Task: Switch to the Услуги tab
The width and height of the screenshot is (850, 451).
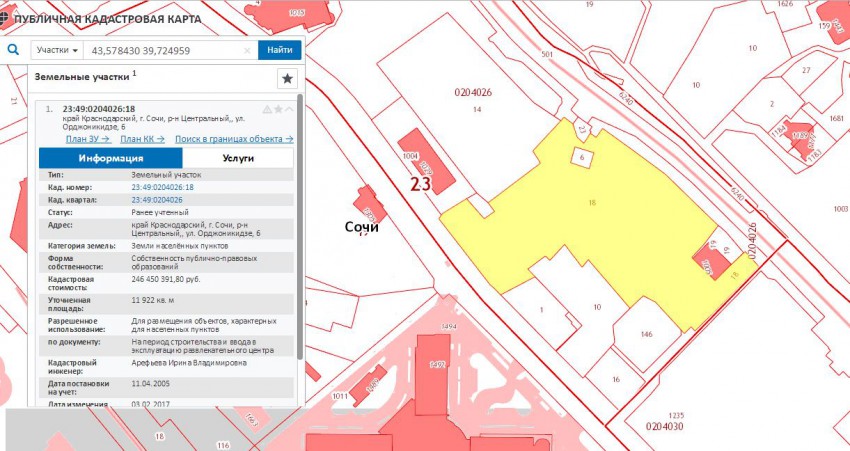Action: 238,158
